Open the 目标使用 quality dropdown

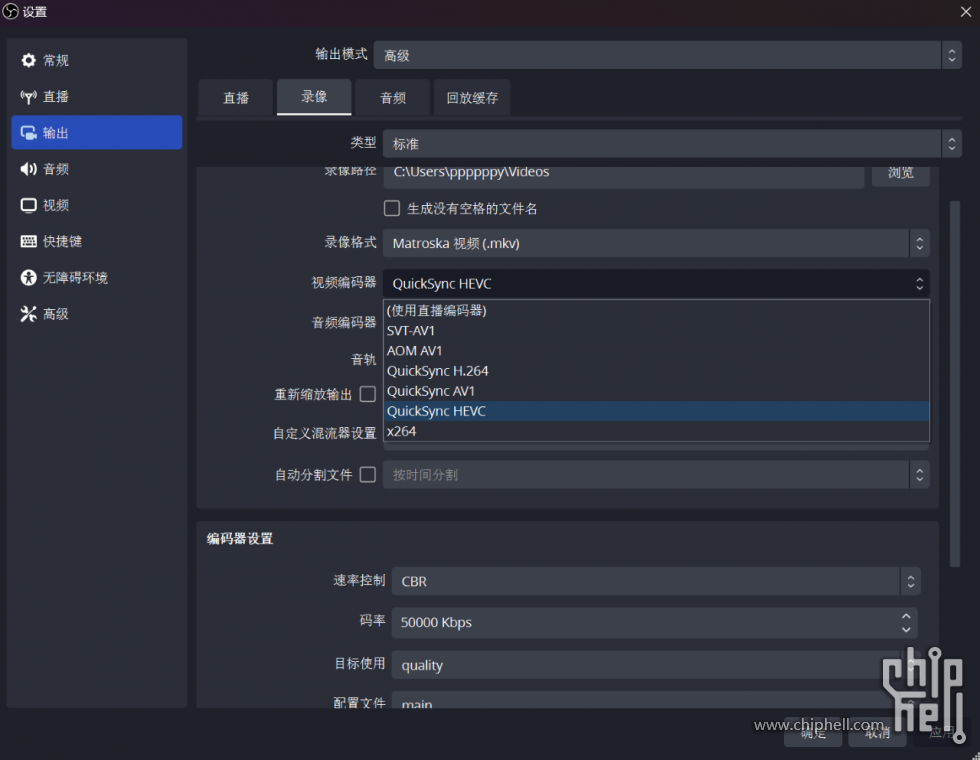(x=656, y=665)
